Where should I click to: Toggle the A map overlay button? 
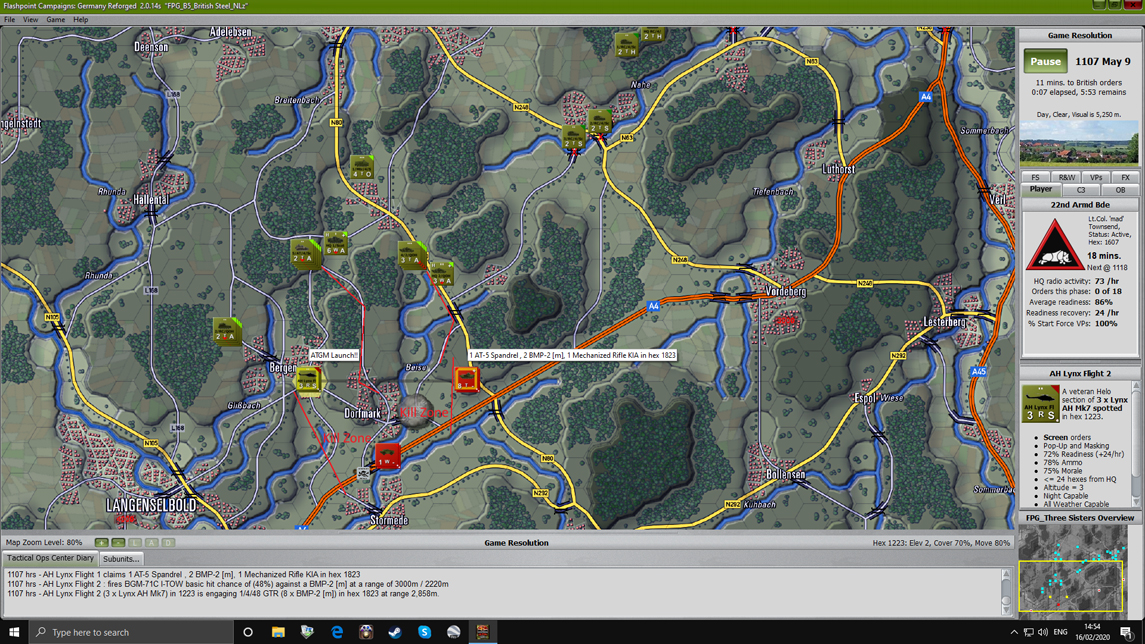(152, 543)
